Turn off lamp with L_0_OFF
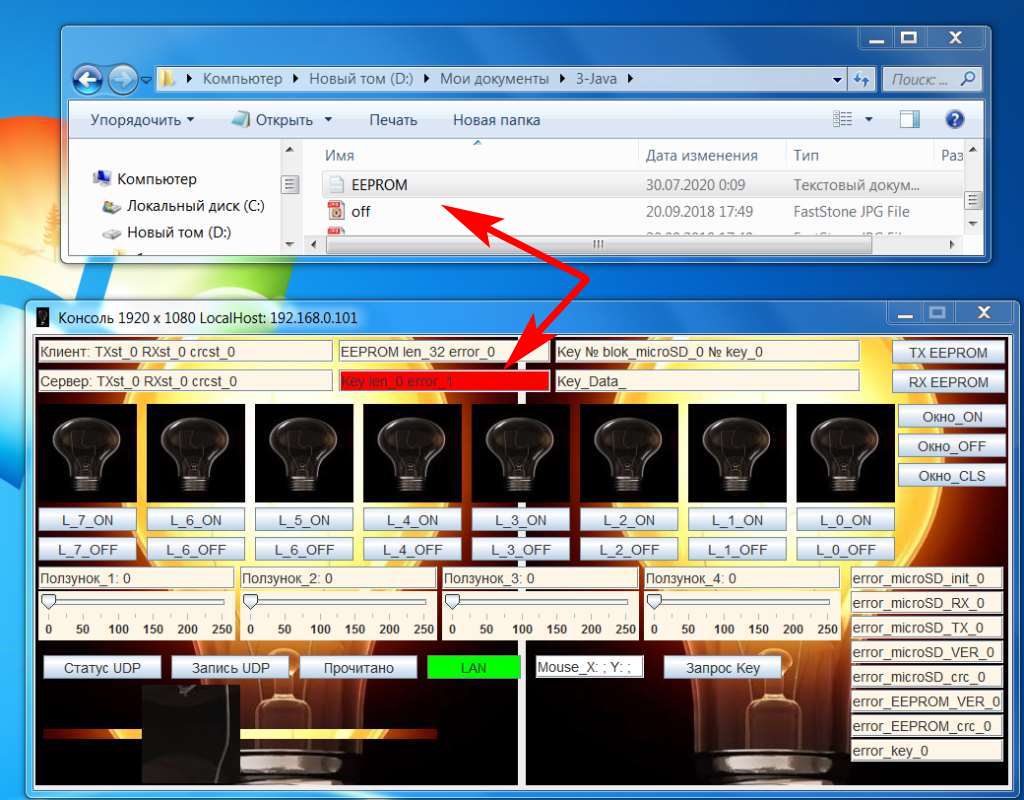This screenshot has width=1024, height=800. pos(845,549)
